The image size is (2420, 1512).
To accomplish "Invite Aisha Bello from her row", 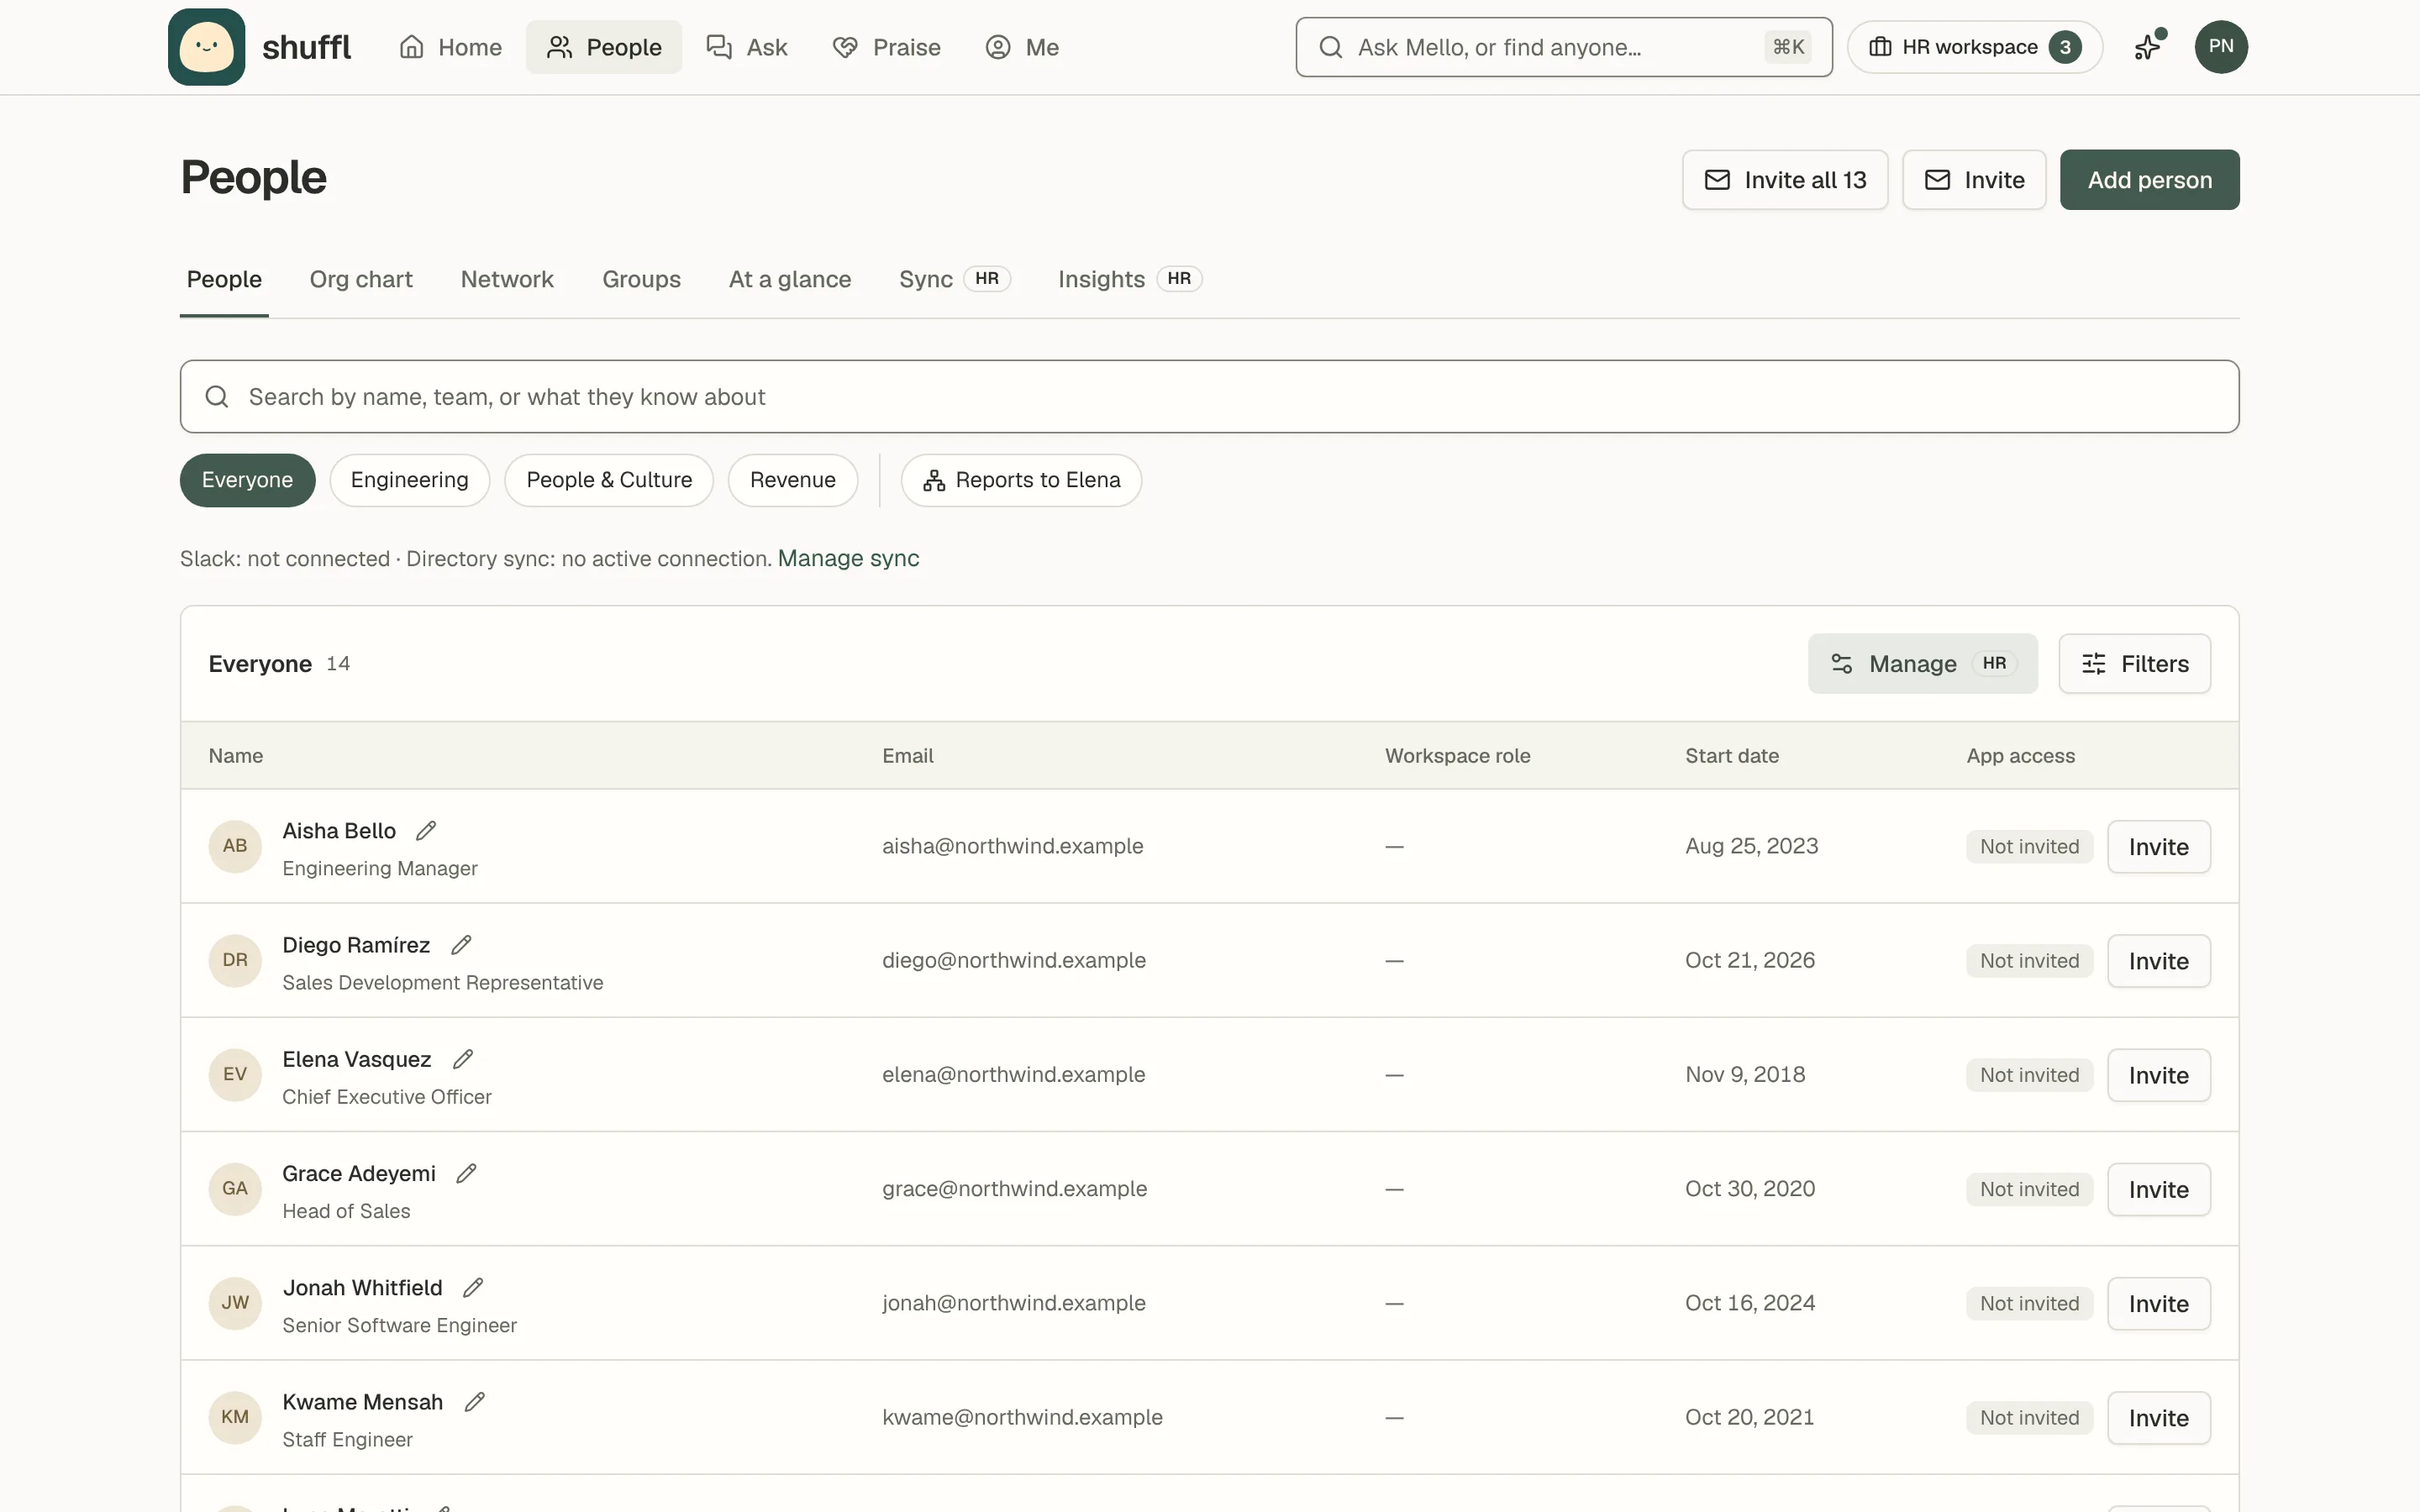I will click(x=2158, y=847).
